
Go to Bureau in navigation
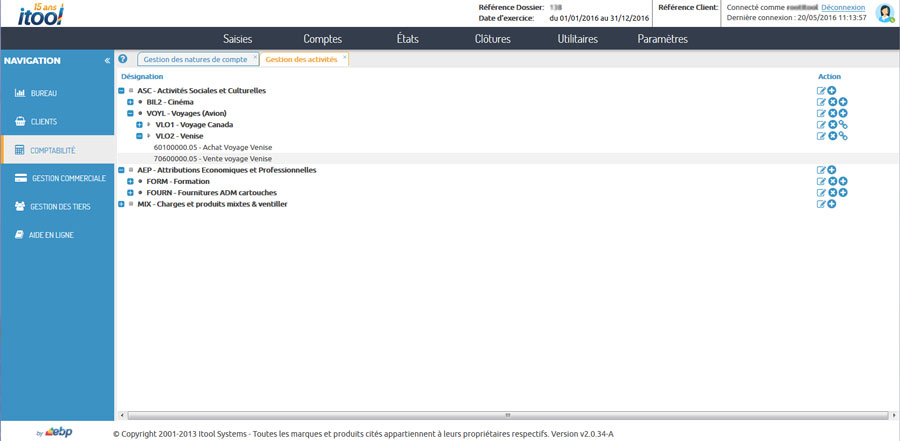[x=57, y=93]
